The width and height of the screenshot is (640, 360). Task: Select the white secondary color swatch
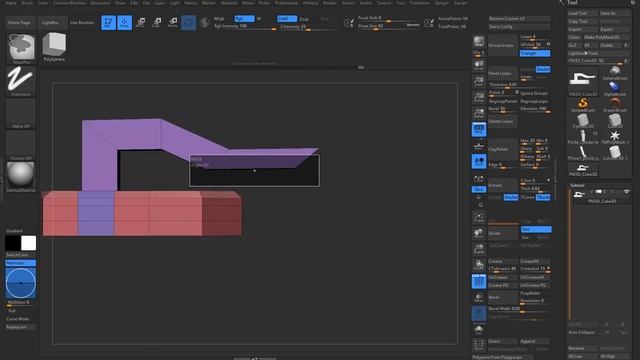click(x=29, y=243)
